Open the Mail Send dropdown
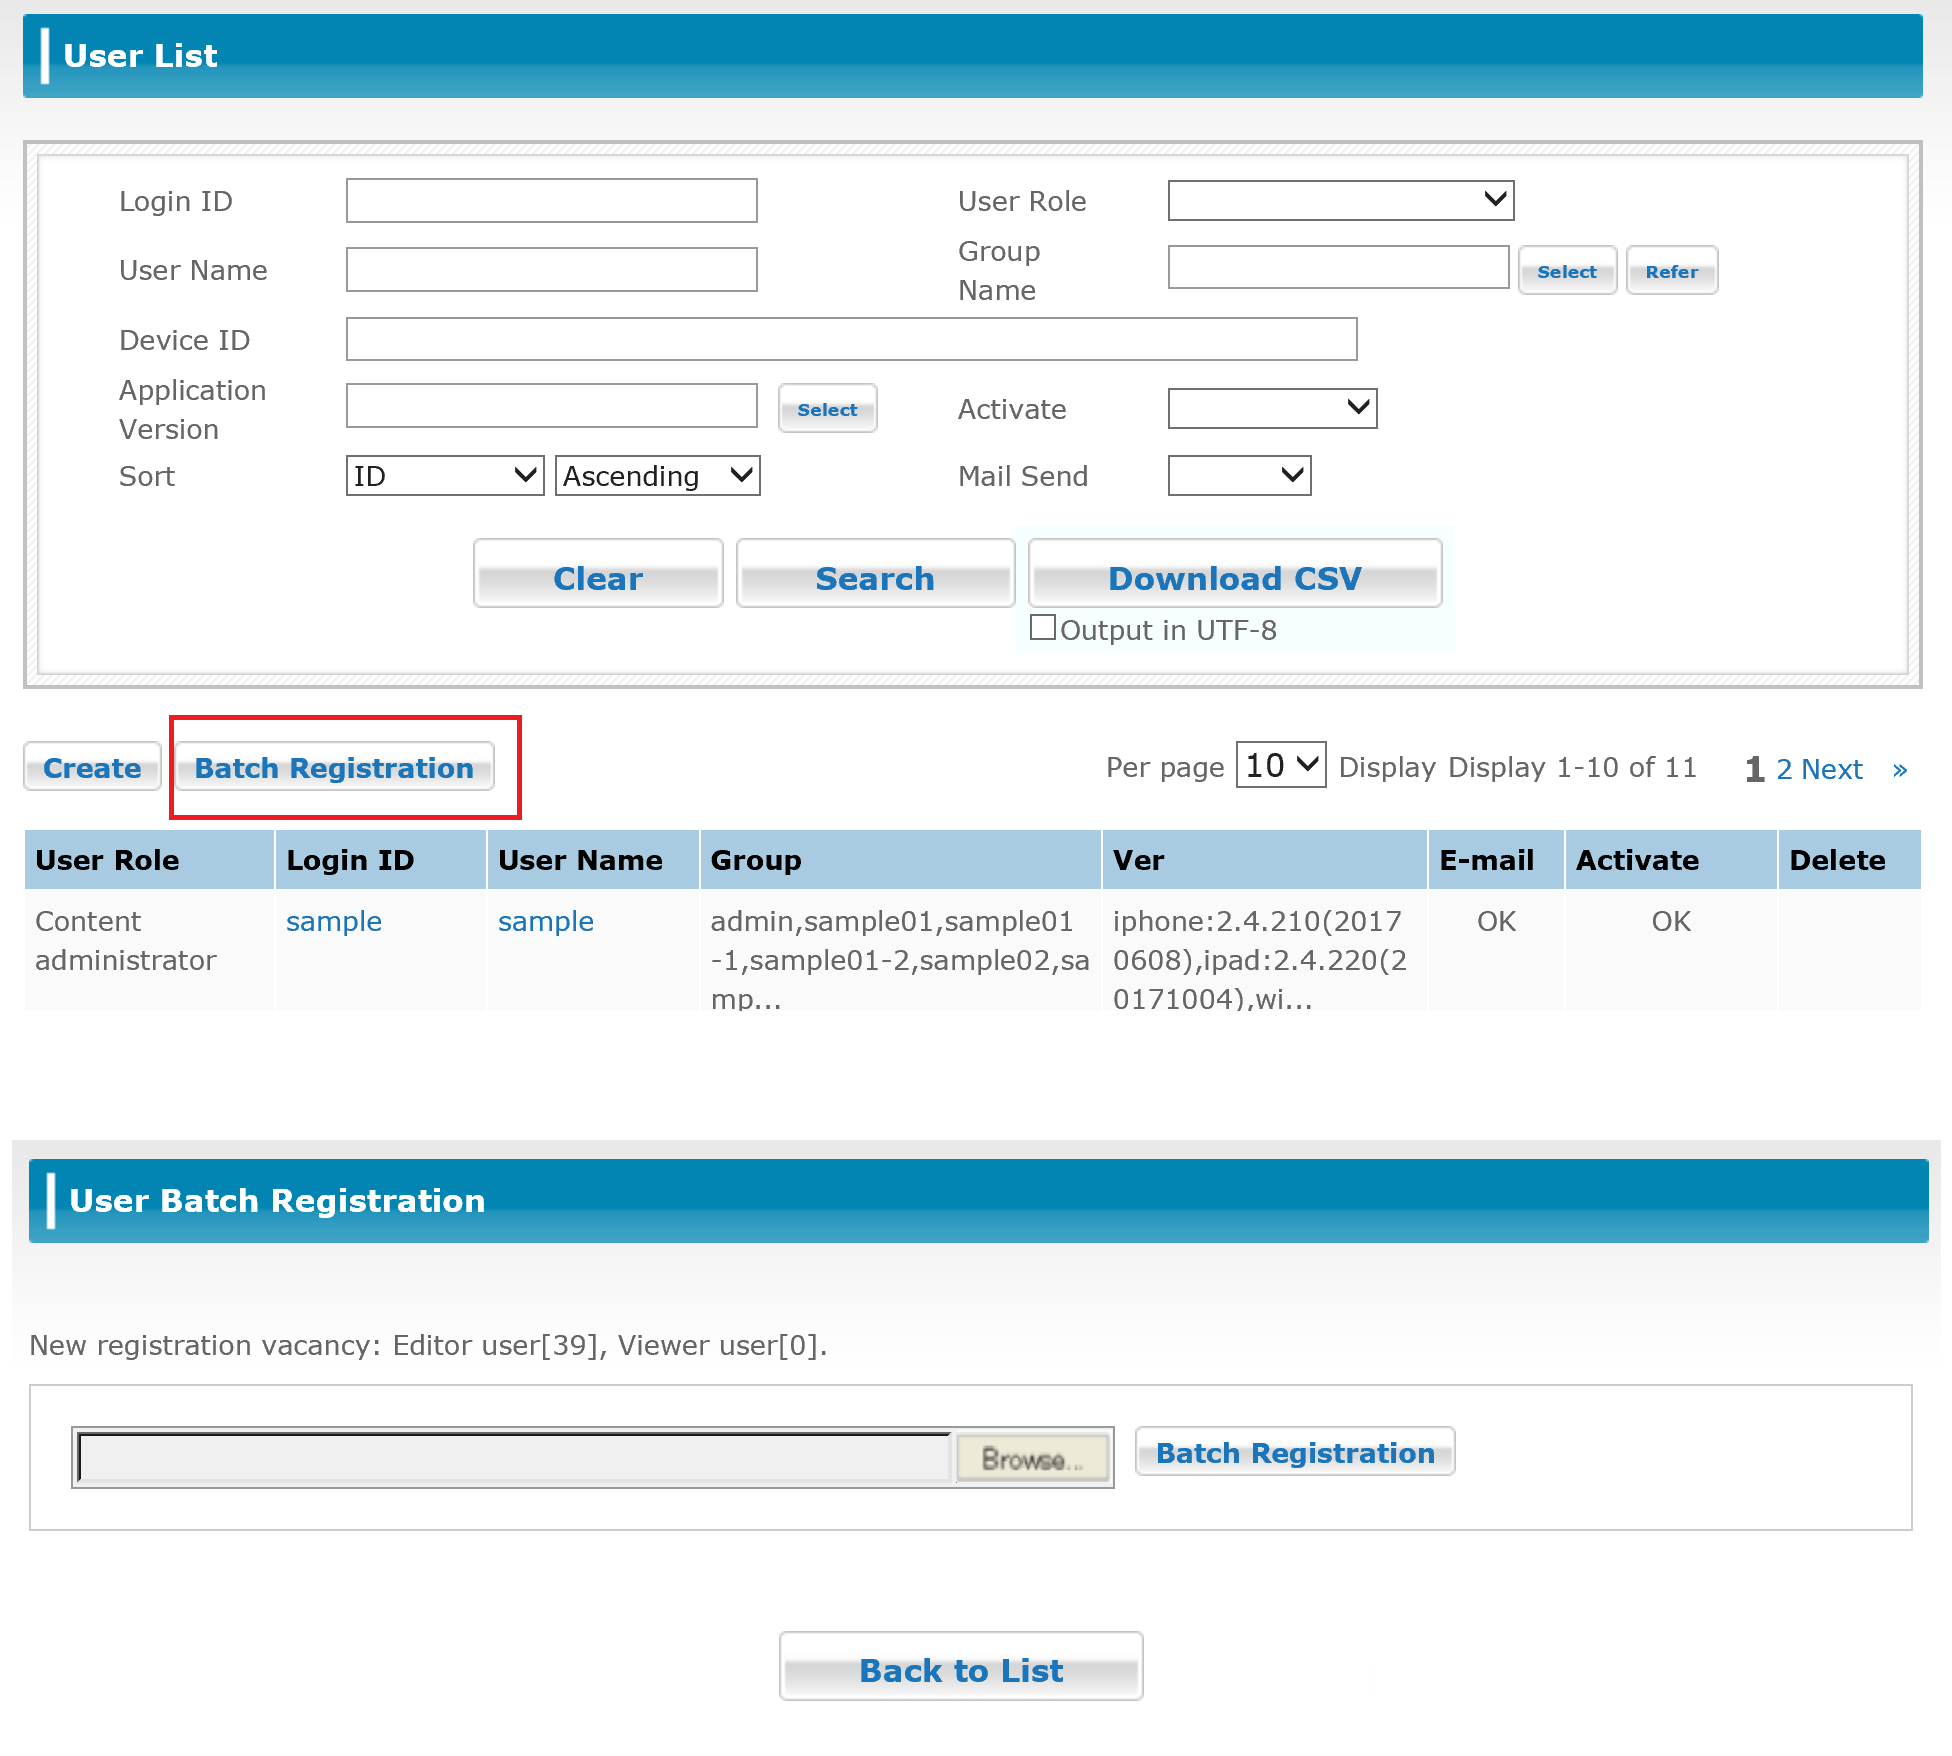This screenshot has width=1952, height=1756. tap(1239, 475)
